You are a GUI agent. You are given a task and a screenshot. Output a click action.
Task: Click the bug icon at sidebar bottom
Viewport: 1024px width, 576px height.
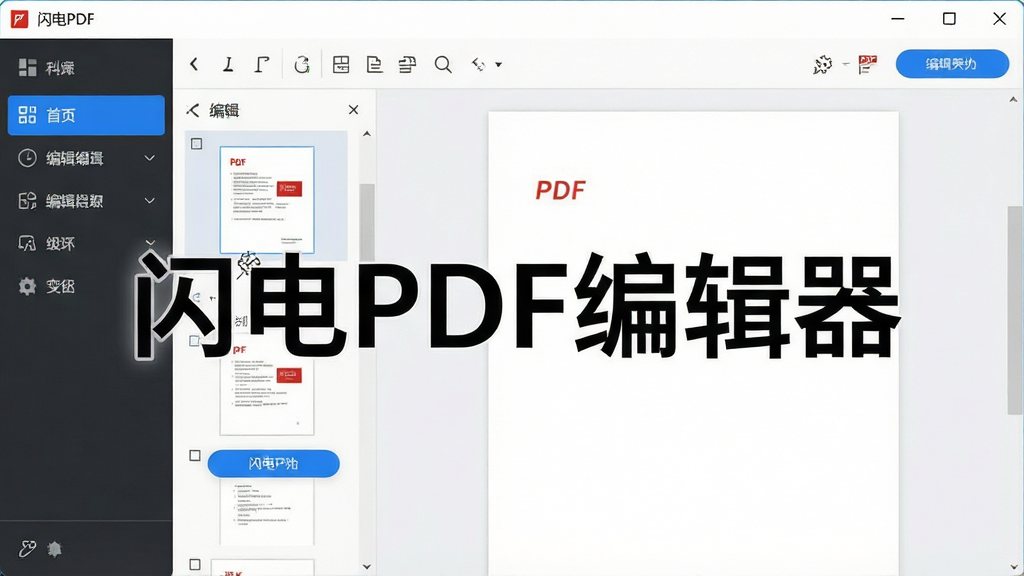(x=55, y=549)
